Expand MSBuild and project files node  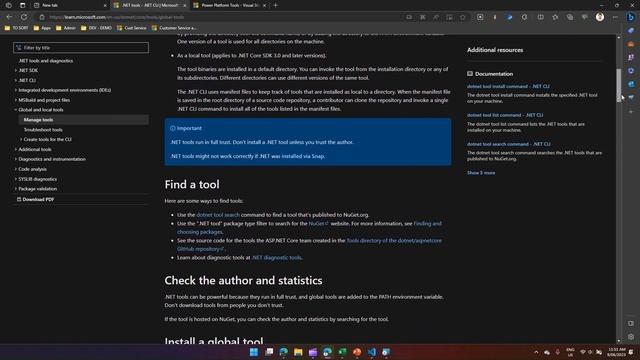16,100
